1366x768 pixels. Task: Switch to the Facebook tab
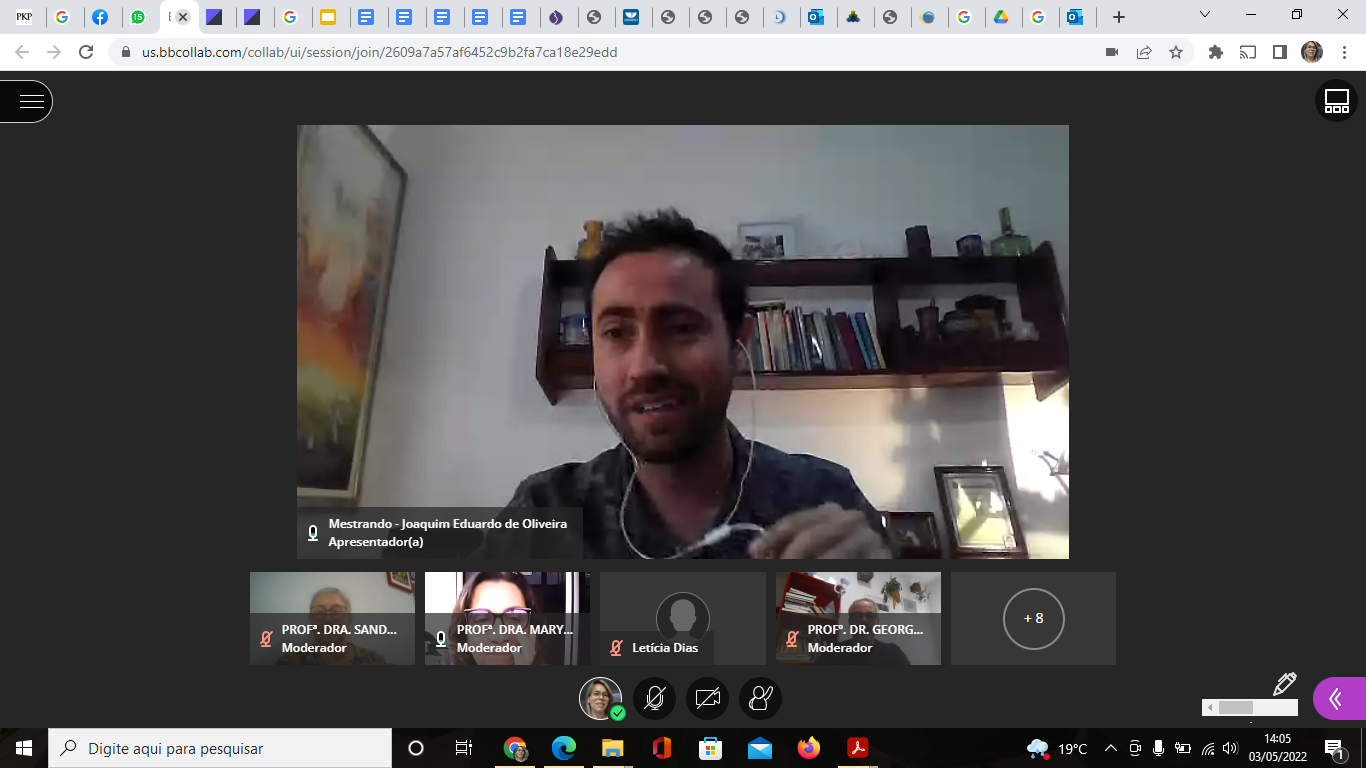[x=100, y=17]
